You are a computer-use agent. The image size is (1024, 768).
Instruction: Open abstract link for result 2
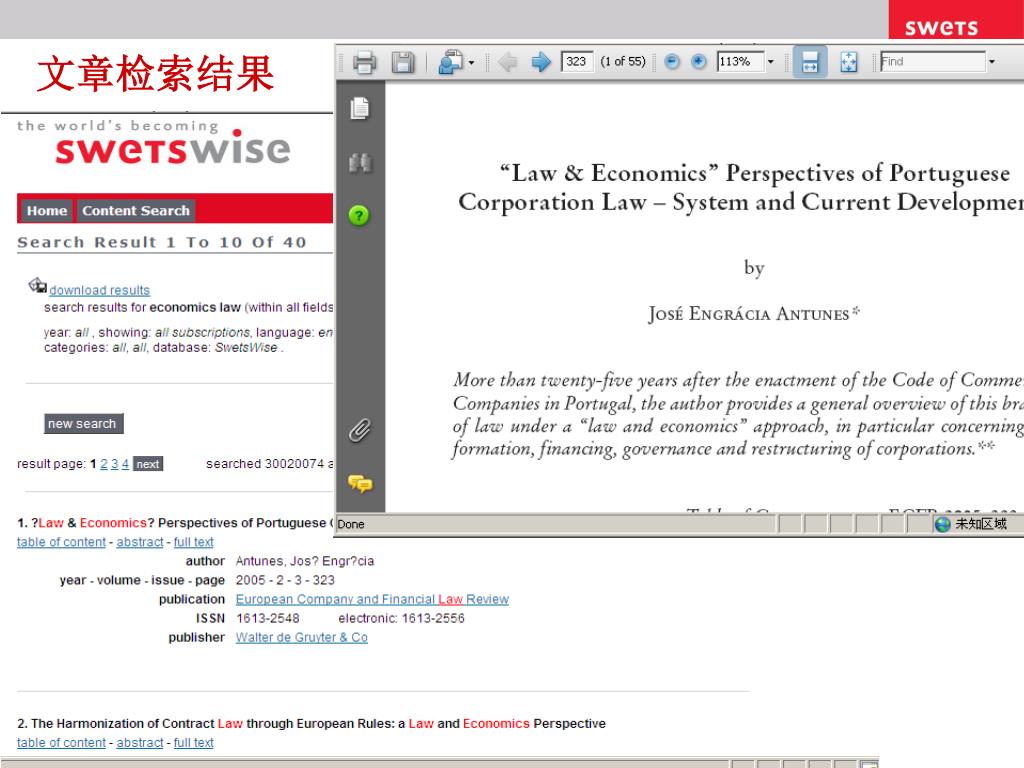[140, 743]
